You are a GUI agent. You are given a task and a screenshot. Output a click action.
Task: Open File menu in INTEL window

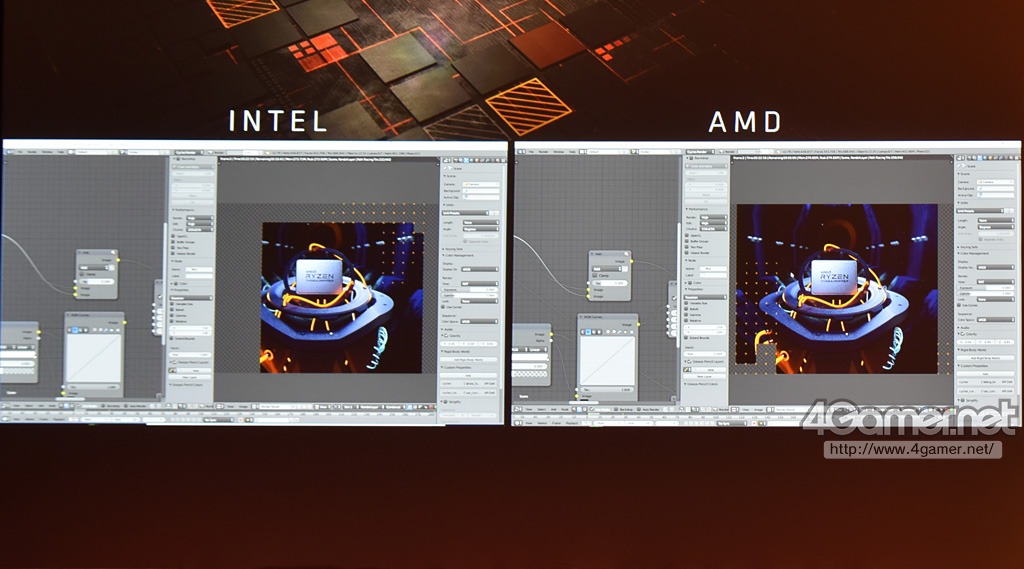(x=20, y=152)
